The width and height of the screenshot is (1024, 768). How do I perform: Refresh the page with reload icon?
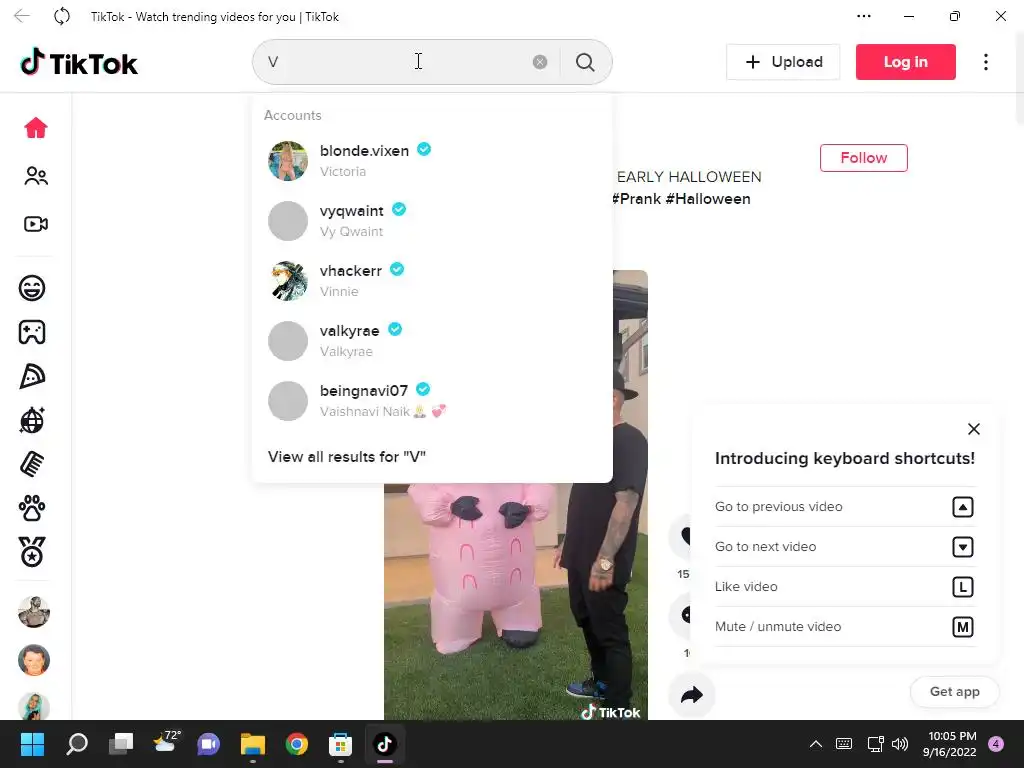(x=62, y=16)
